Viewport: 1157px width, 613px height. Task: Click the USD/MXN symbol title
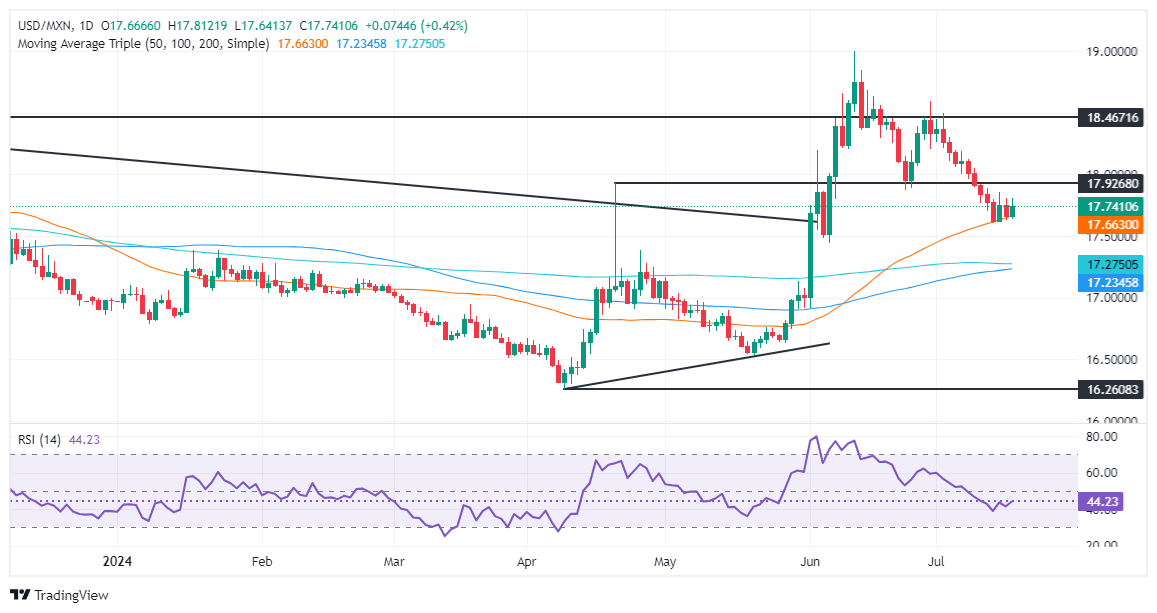37,25
